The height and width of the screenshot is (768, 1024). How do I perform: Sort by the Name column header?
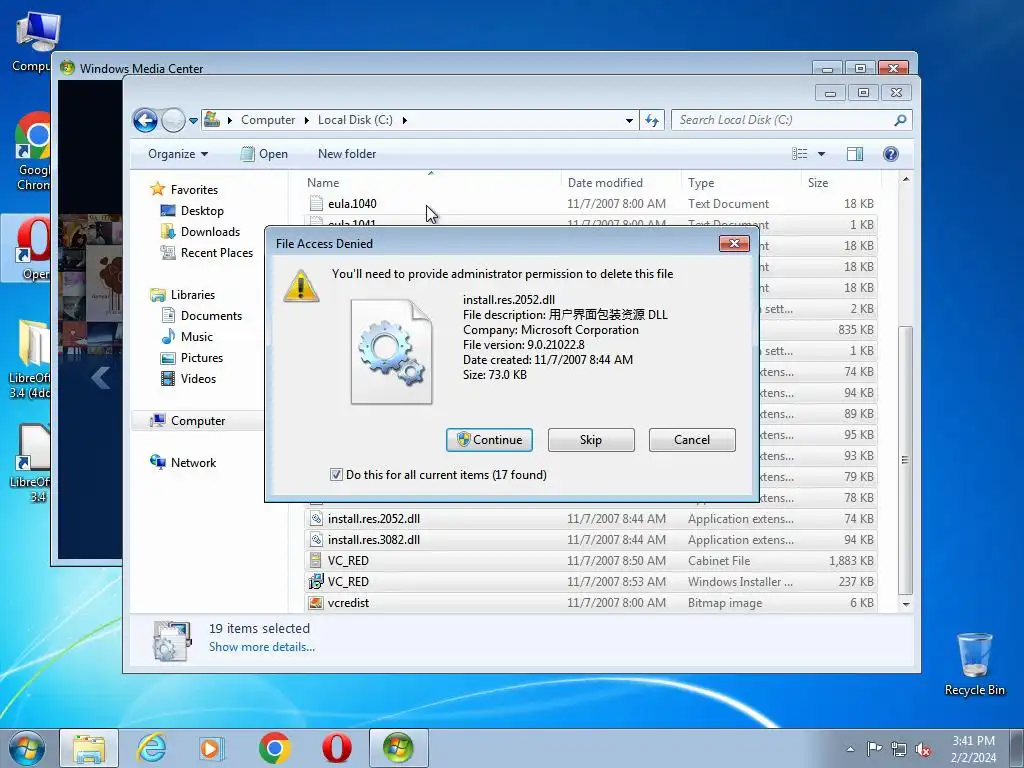pyautogui.click(x=431, y=183)
